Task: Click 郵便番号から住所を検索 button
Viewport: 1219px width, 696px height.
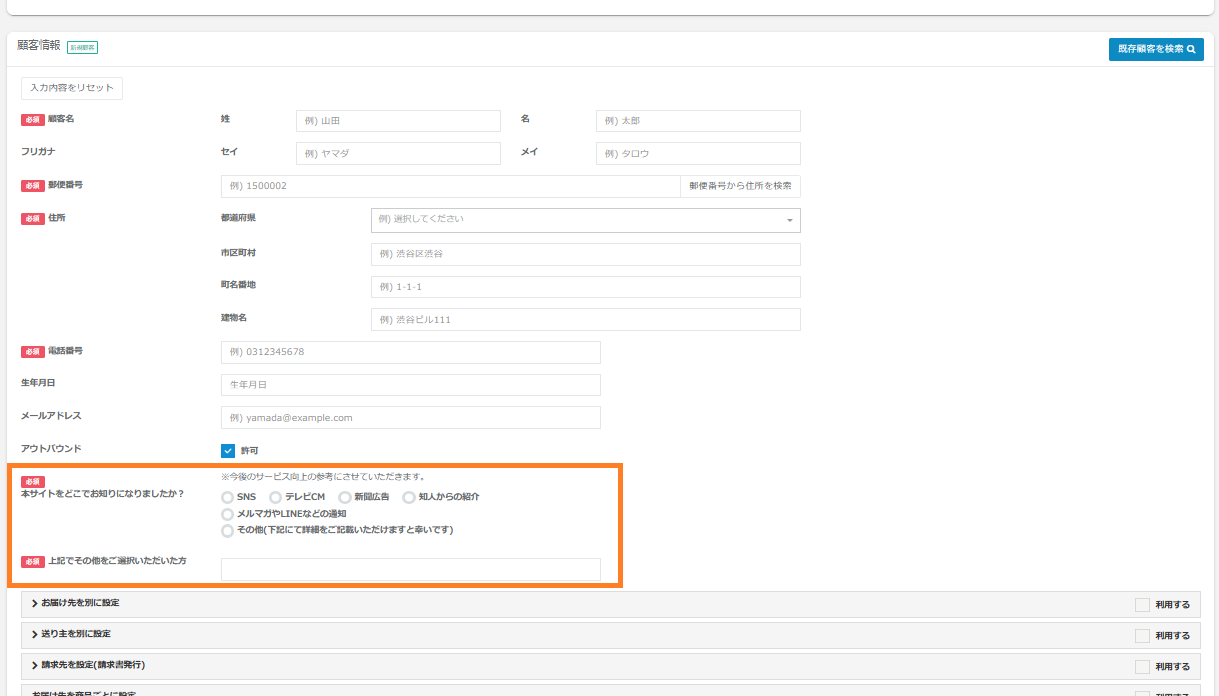Action: (740, 186)
